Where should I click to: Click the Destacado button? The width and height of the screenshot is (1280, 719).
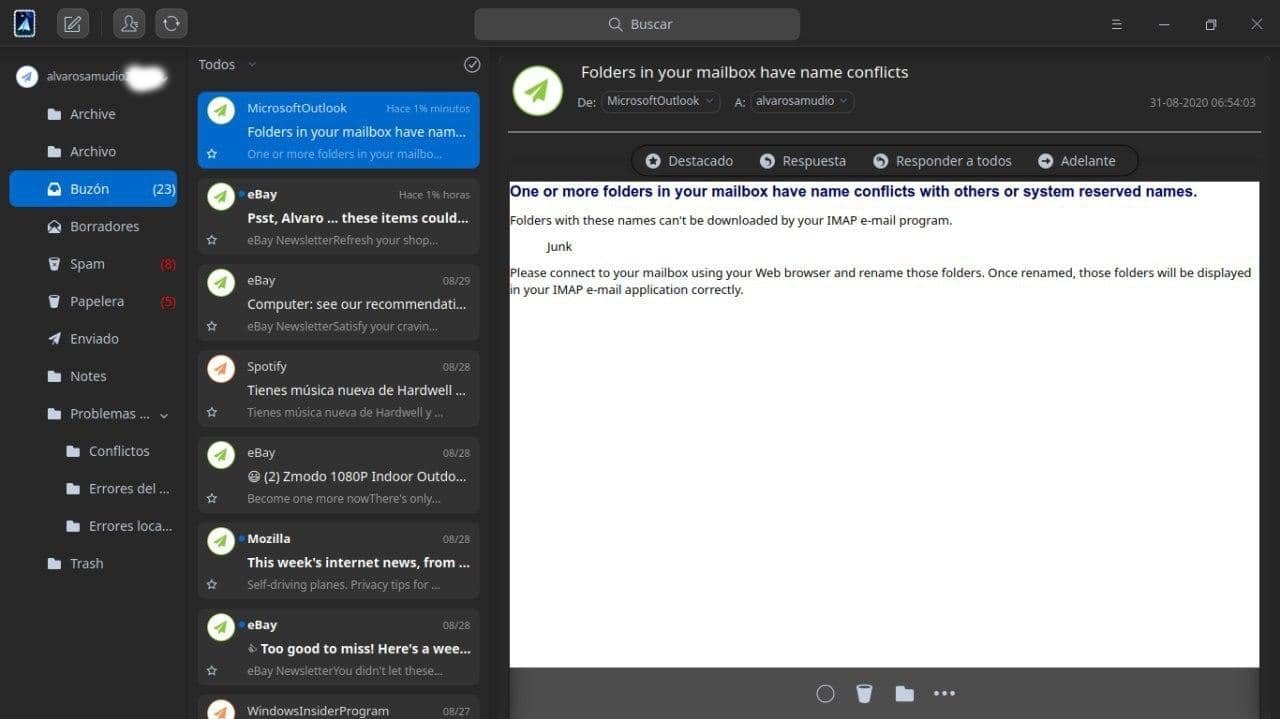(689, 161)
